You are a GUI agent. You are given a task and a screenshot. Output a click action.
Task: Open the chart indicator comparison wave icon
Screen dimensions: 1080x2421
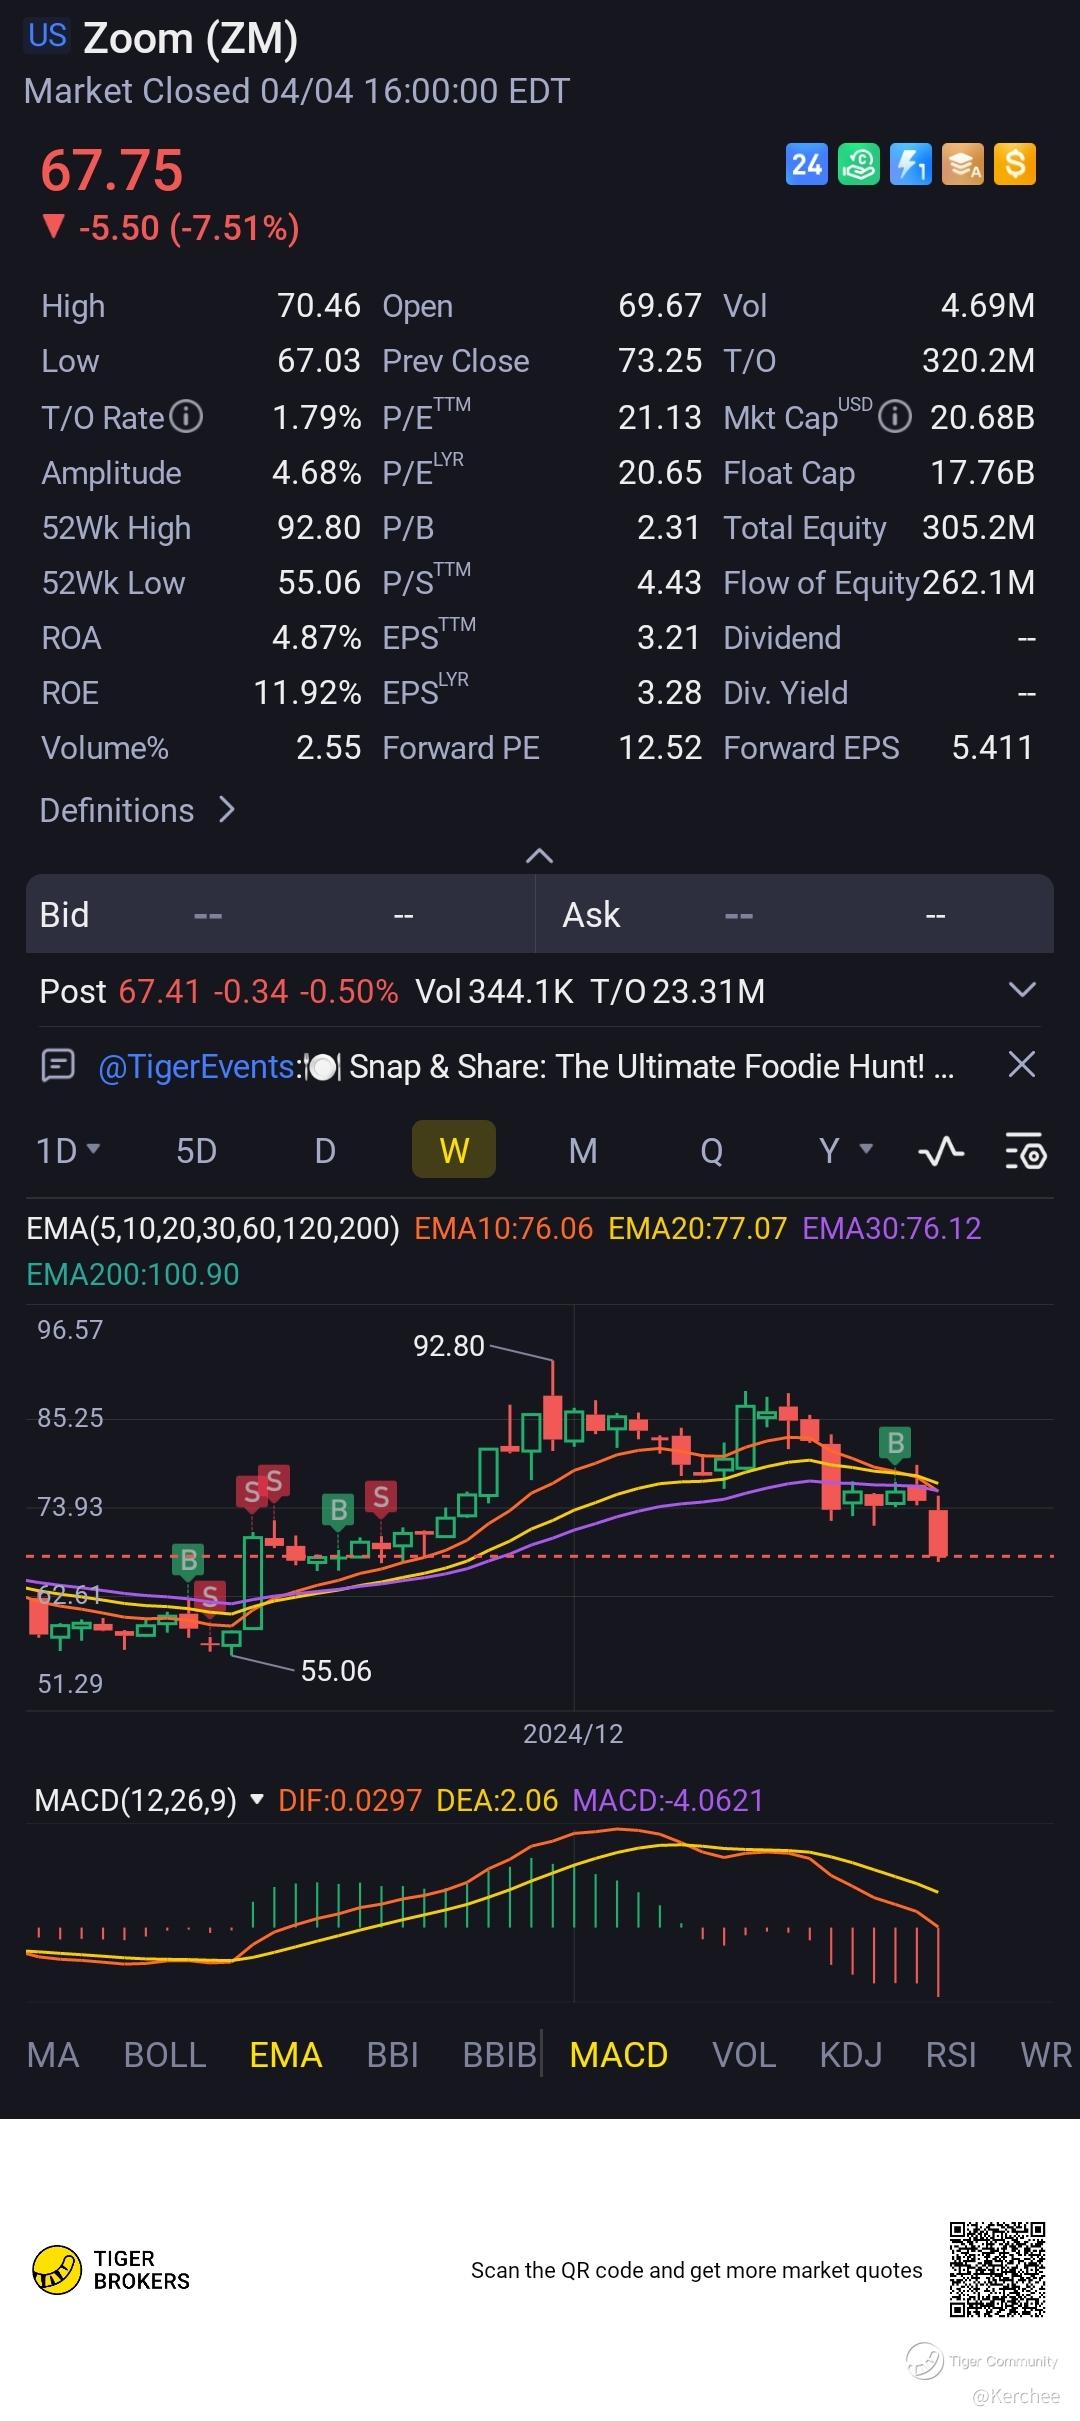click(x=941, y=1151)
